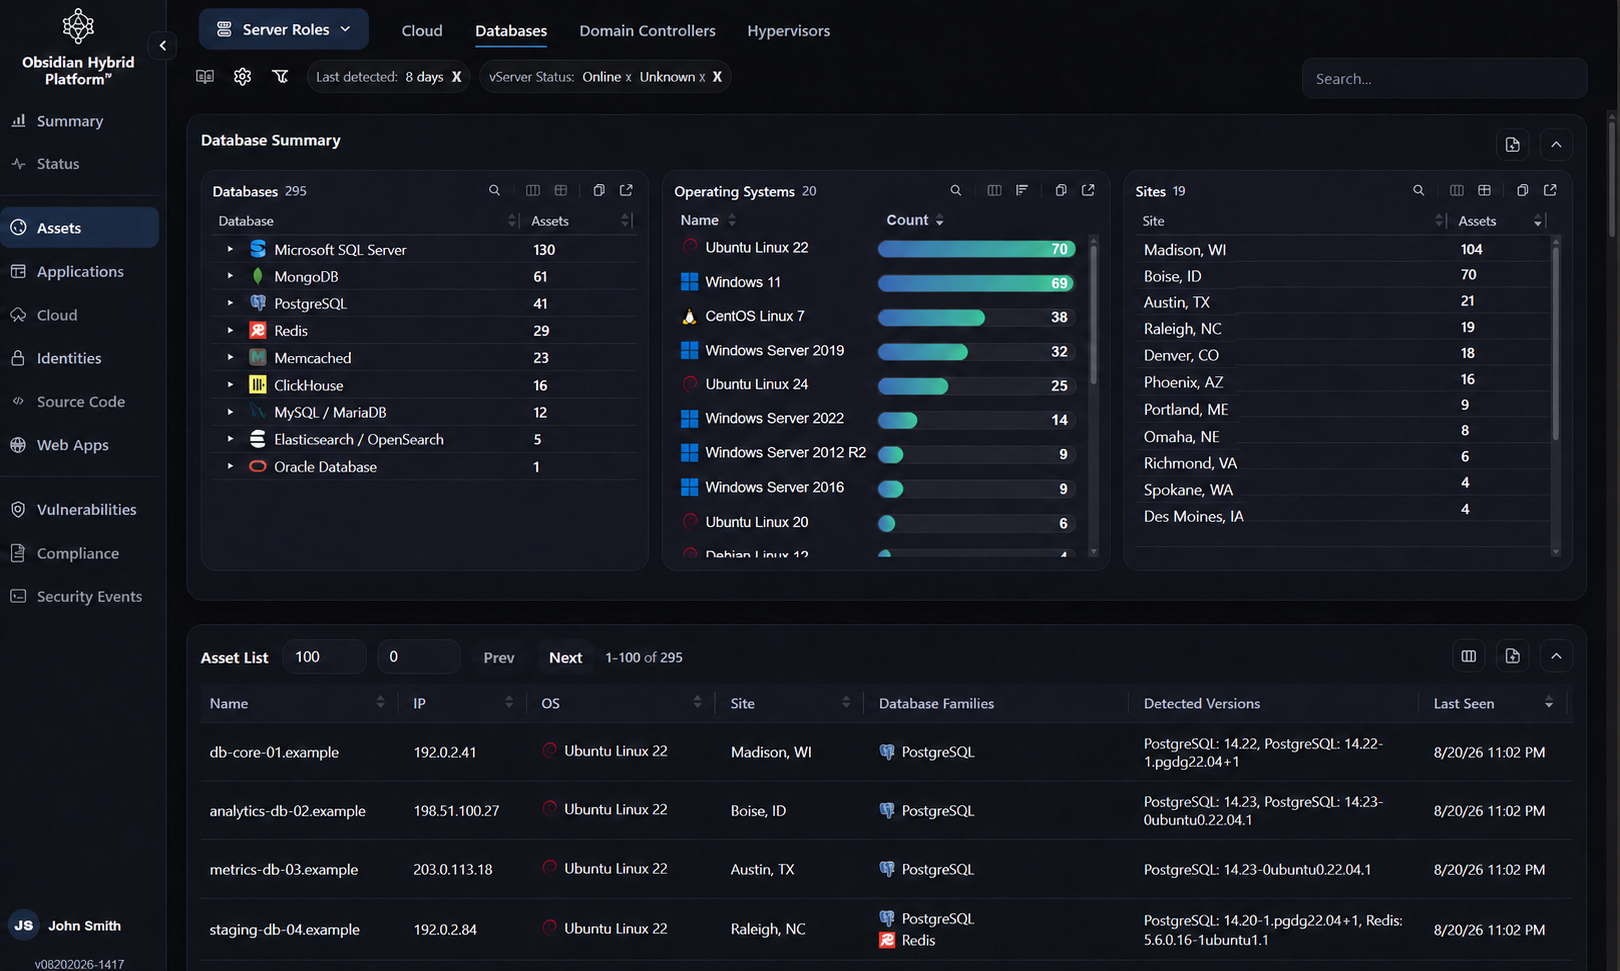
Task: Search within Operating Systems panel
Action: pos(956,190)
